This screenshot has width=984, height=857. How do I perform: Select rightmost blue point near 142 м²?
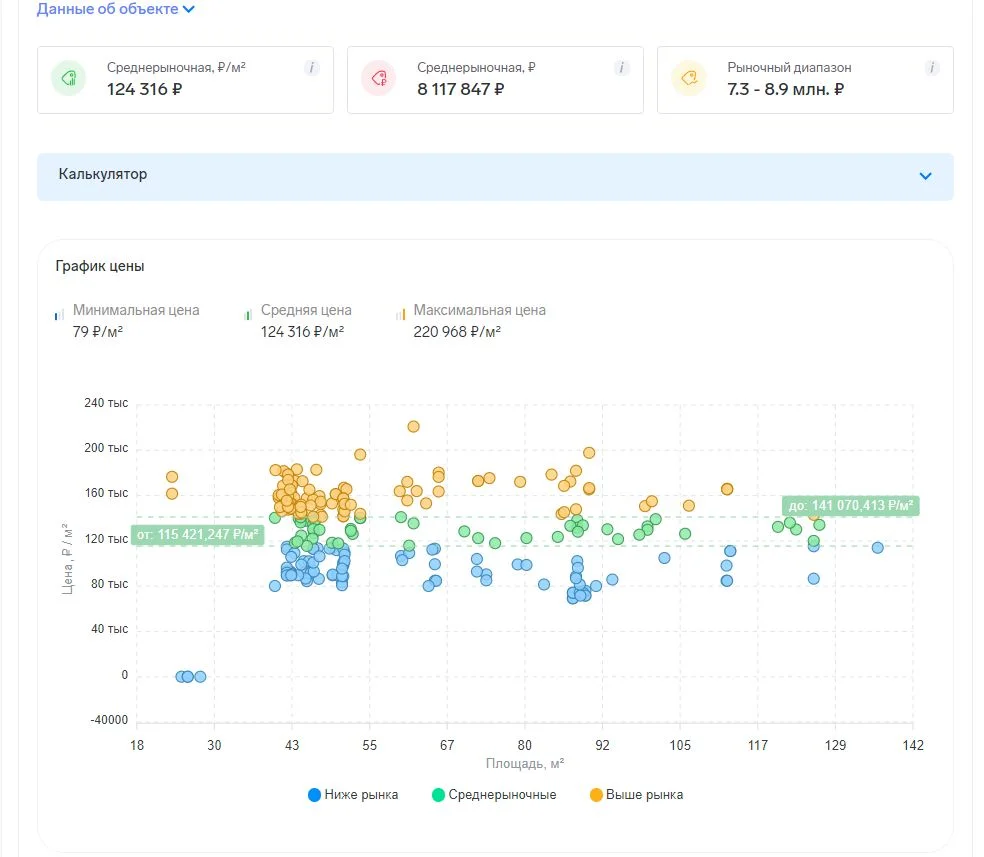point(877,548)
